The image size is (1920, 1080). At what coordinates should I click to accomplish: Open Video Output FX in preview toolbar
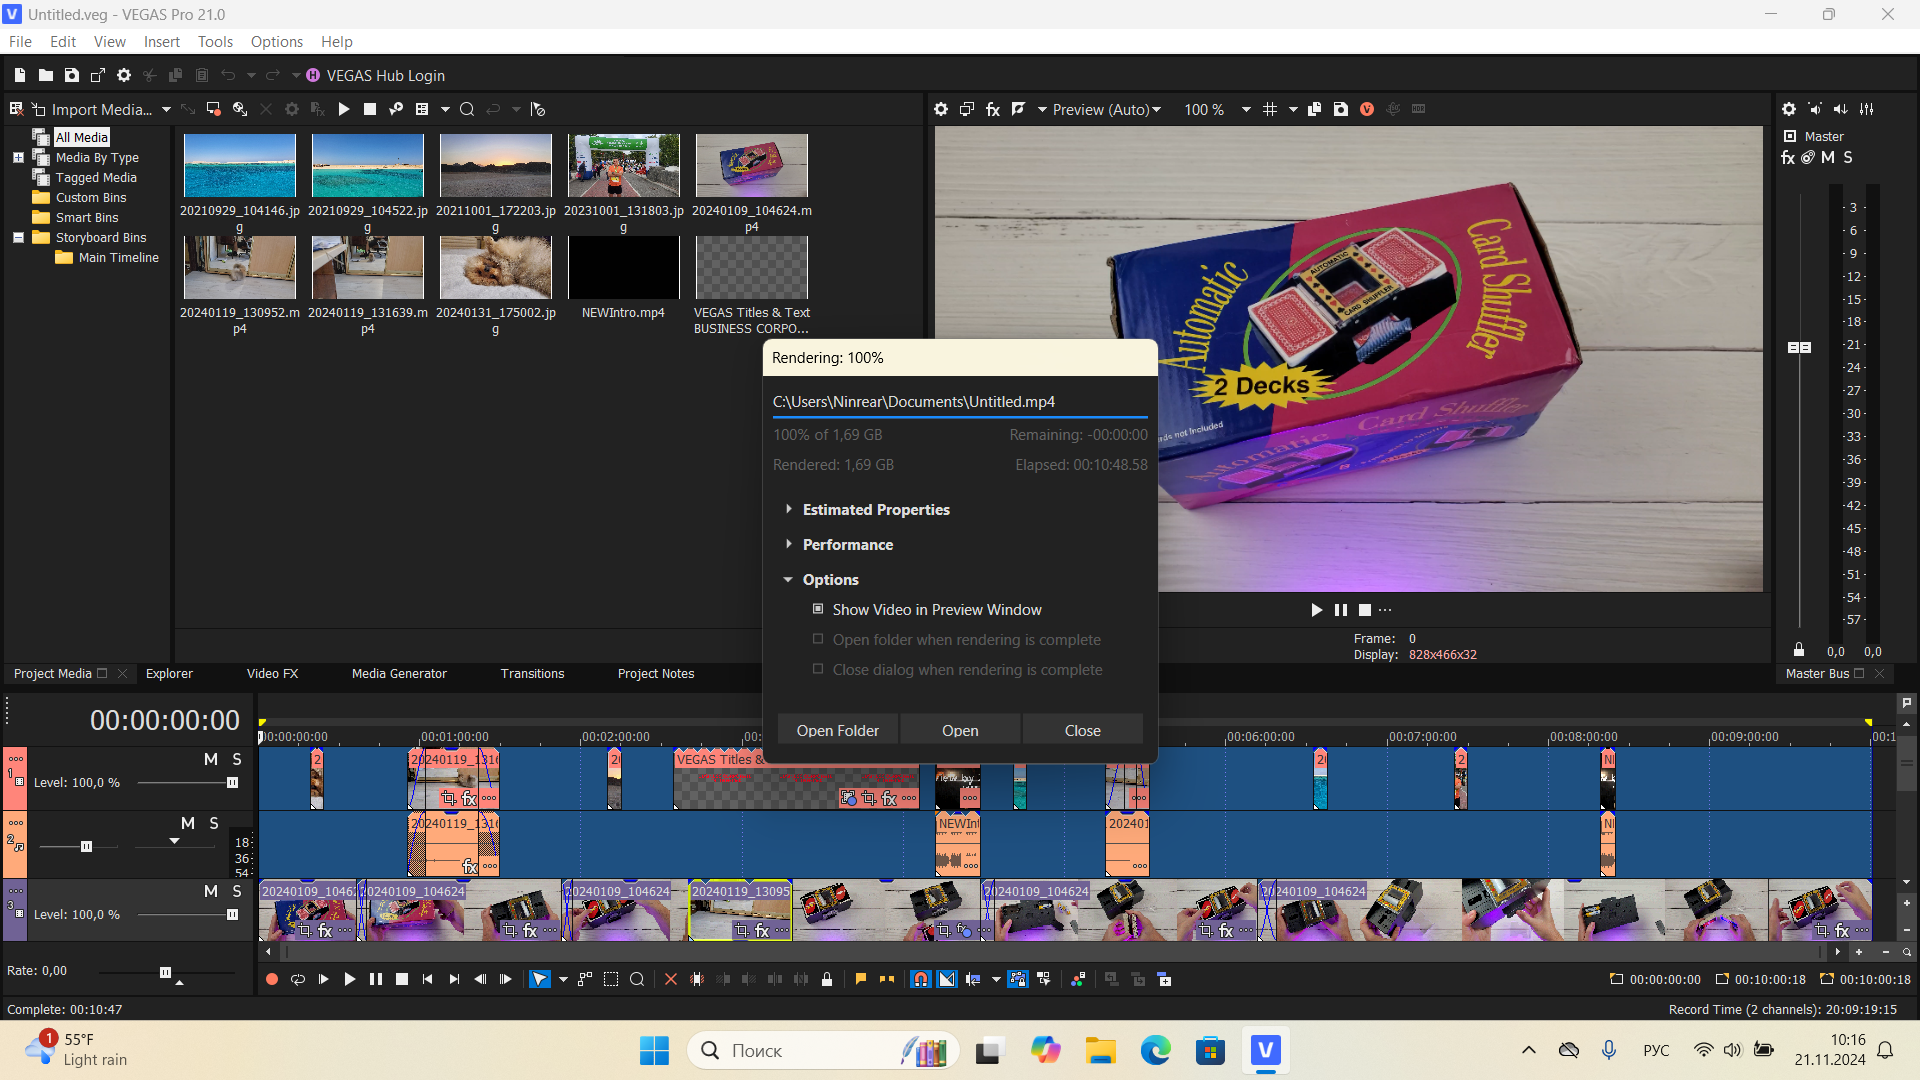(993, 109)
